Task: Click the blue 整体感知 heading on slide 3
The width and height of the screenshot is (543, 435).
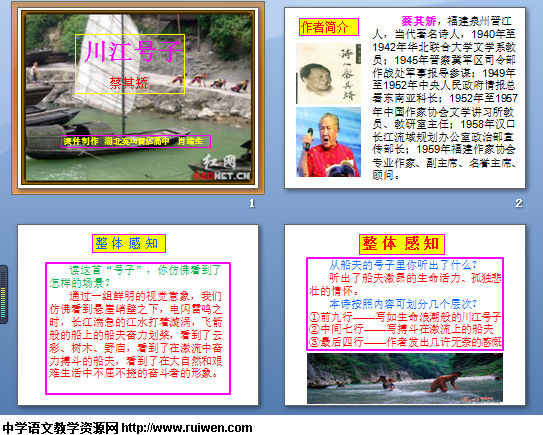Action: 129,243
